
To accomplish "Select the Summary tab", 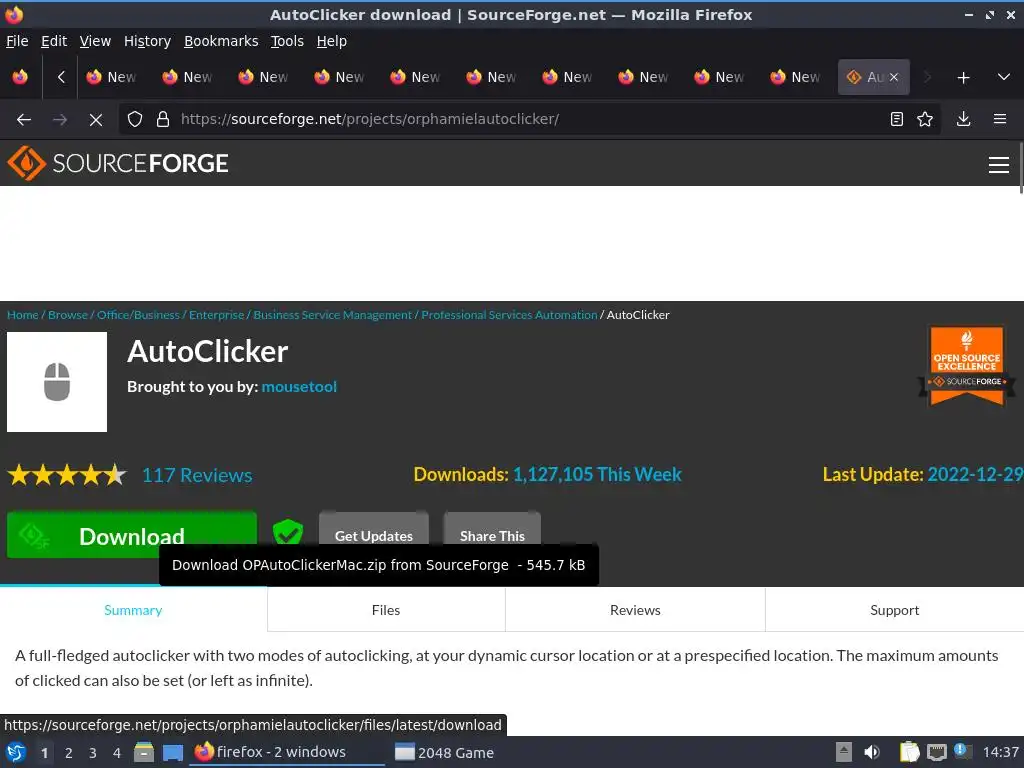I will click(133, 610).
